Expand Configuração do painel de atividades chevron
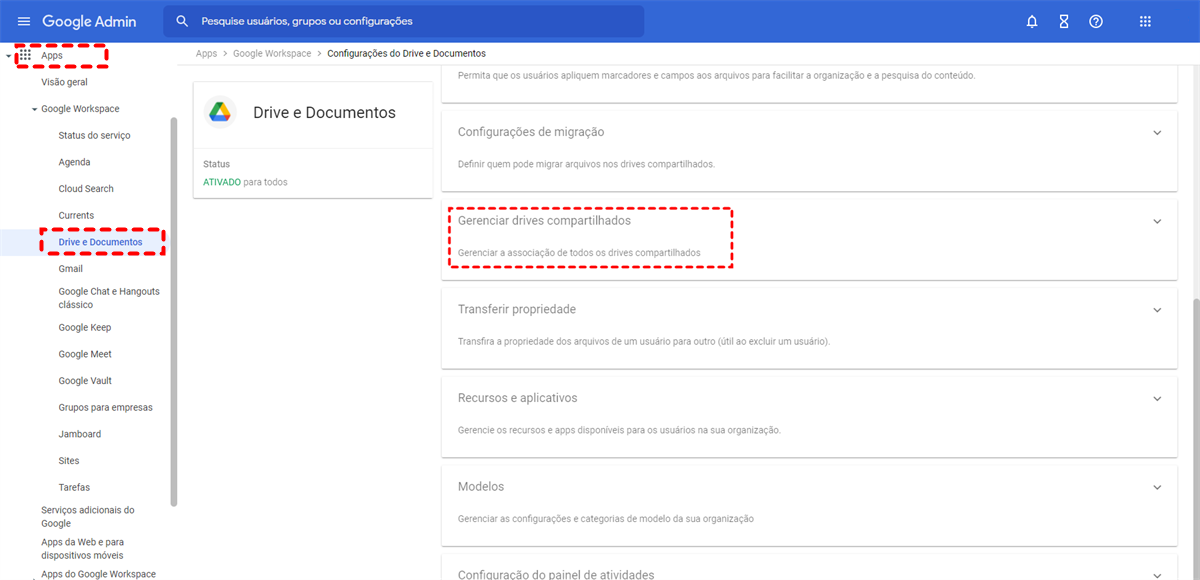The height and width of the screenshot is (580, 1200). pyautogui.click(x=1157, y=575)
